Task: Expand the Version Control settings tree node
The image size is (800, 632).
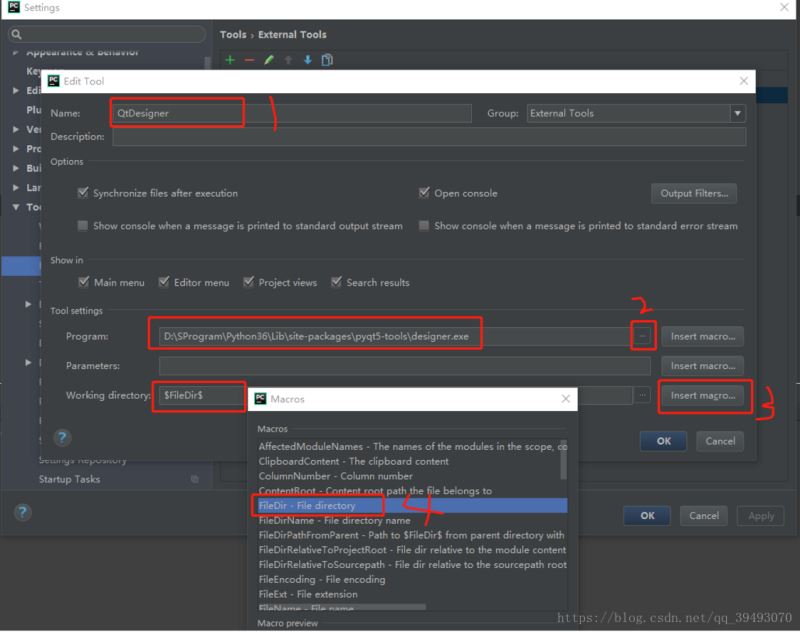Action: (16, 130)
